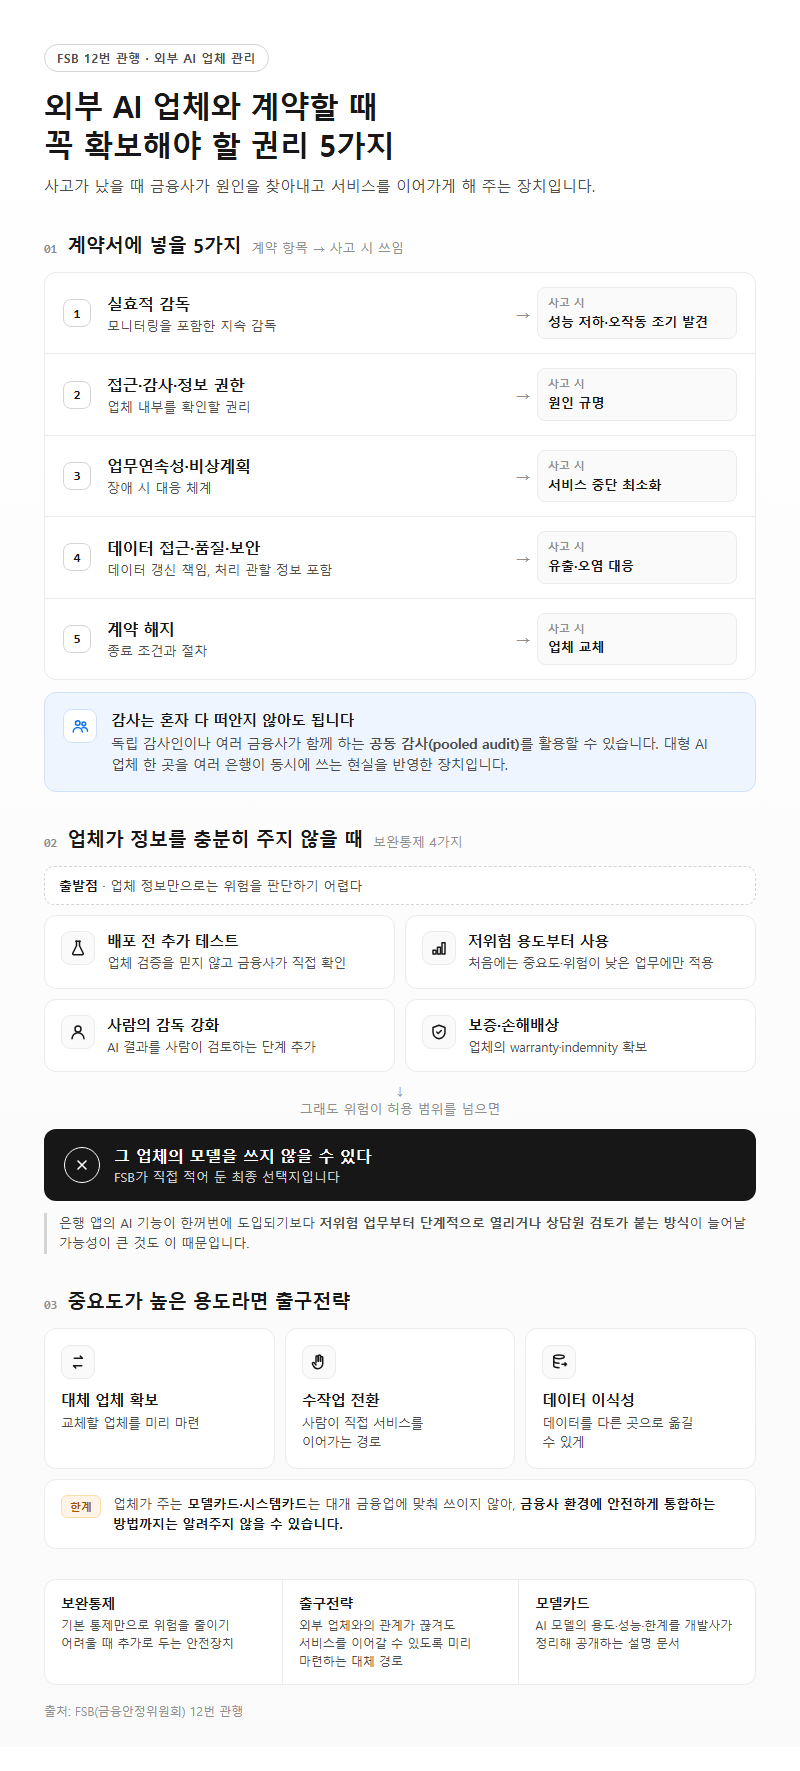Screen dimensions: 800x1771
Task: Click the 접근·감사·정보 권한 heading
Action: point(176,385)
